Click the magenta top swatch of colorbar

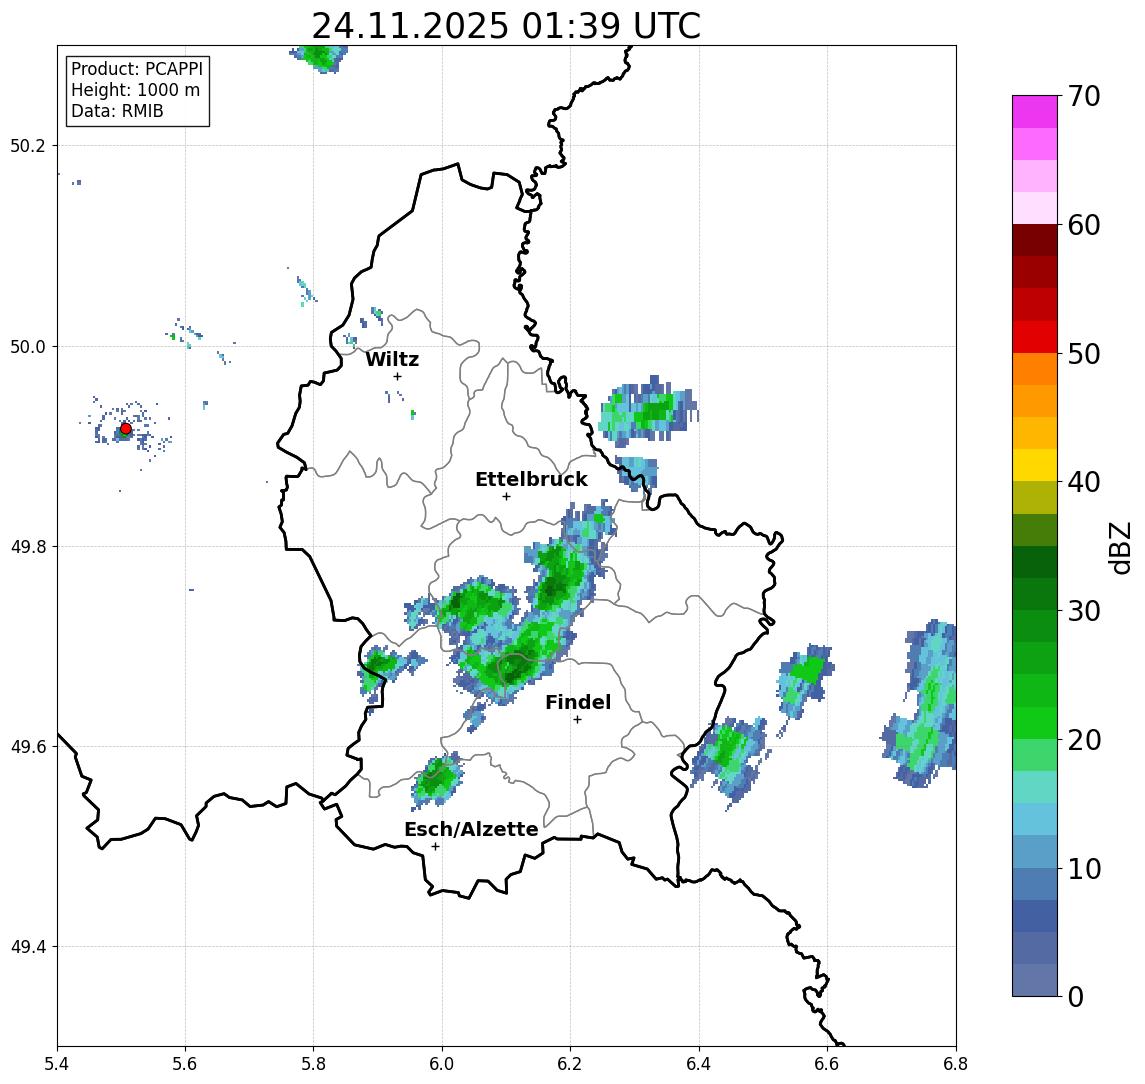coord(1035,112)
